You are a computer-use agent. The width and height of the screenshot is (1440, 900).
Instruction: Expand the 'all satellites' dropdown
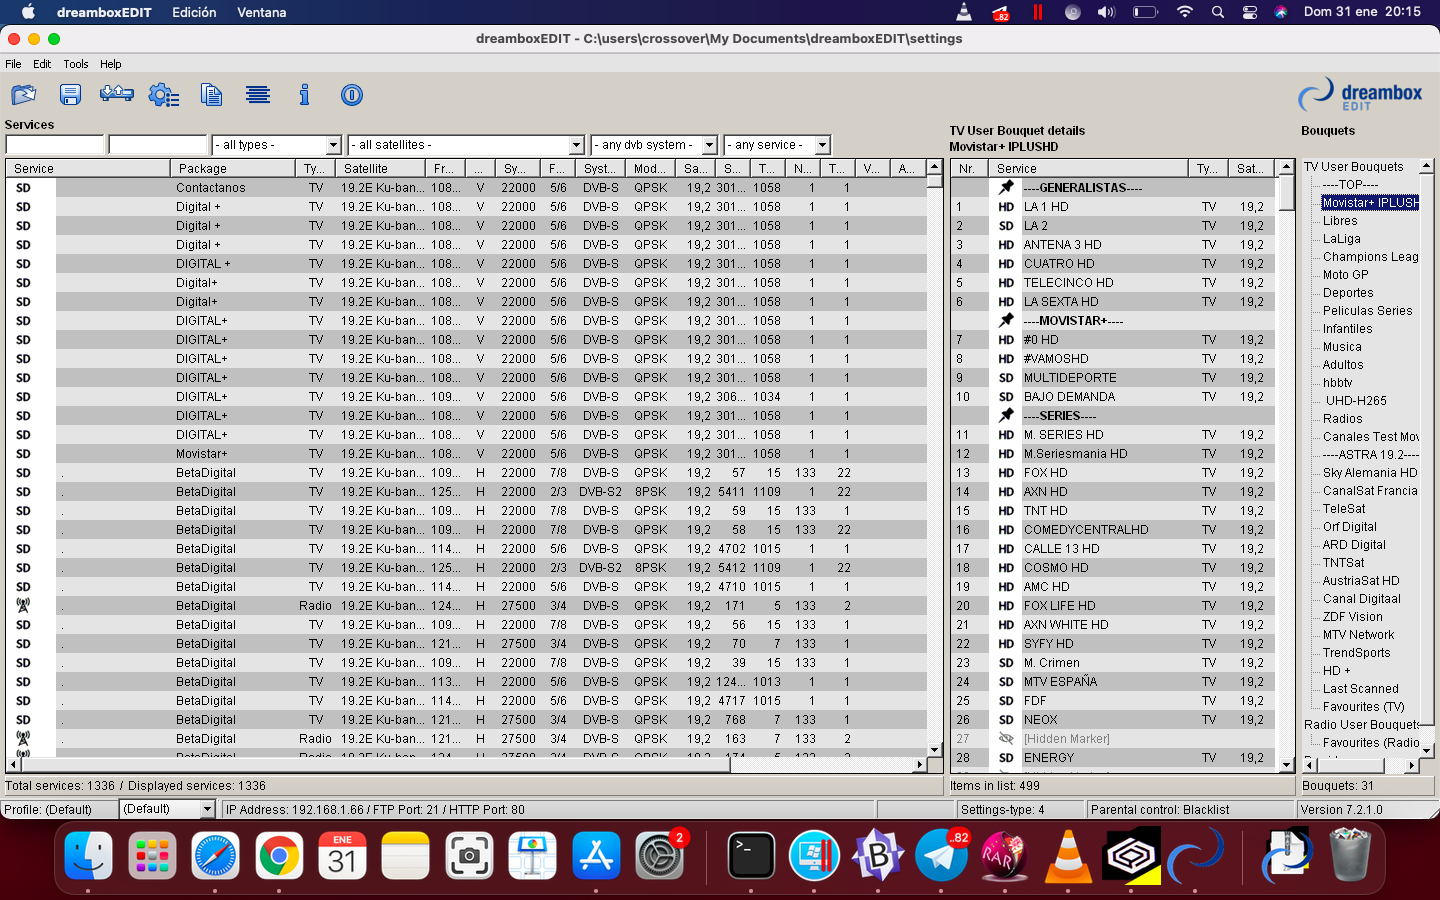point(465,145)
